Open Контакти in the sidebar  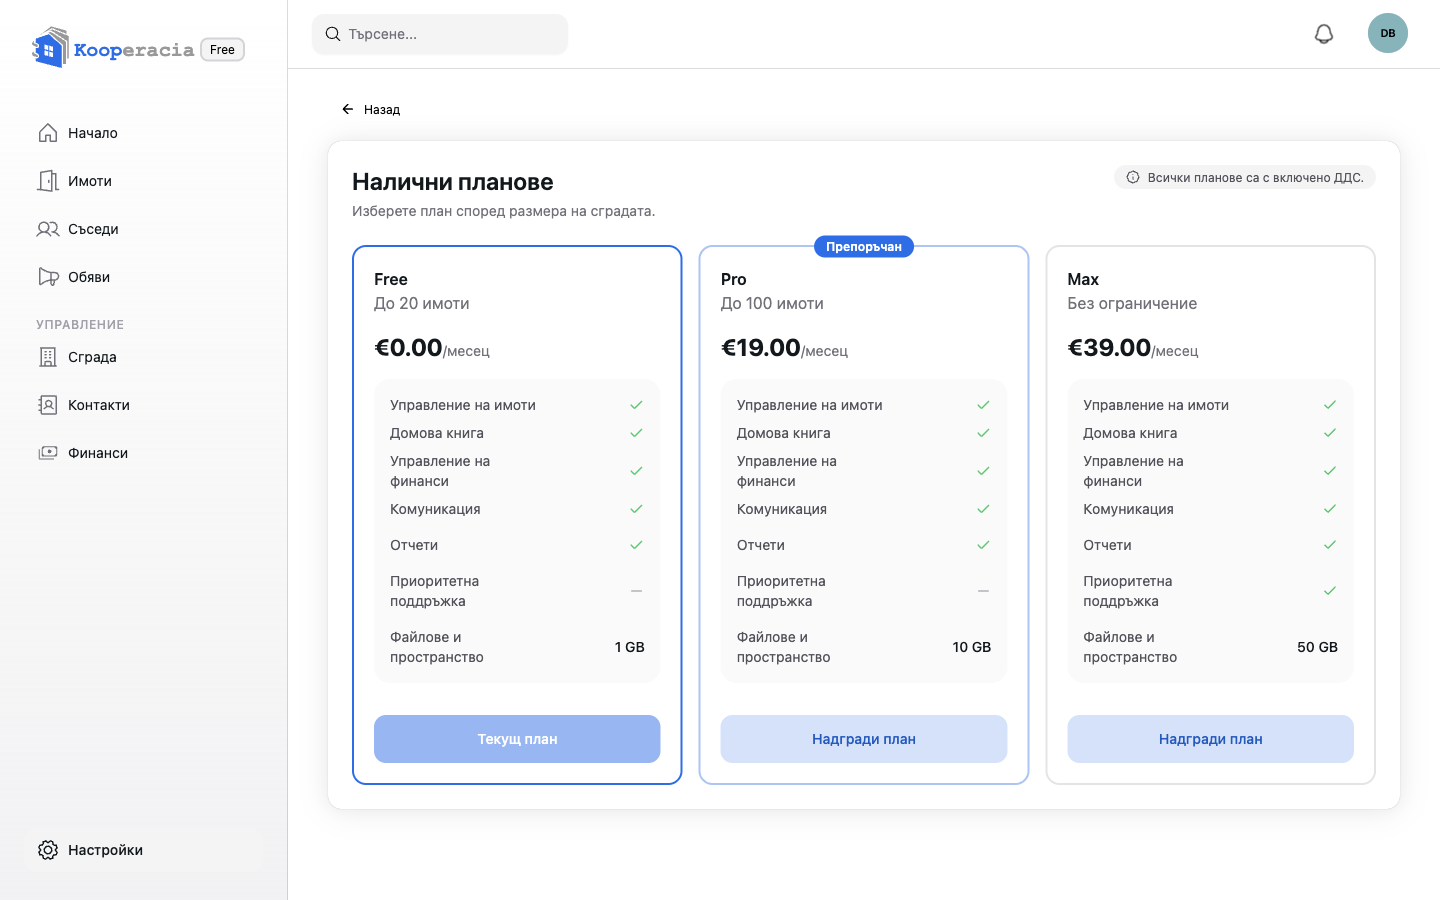coord(144,405)
